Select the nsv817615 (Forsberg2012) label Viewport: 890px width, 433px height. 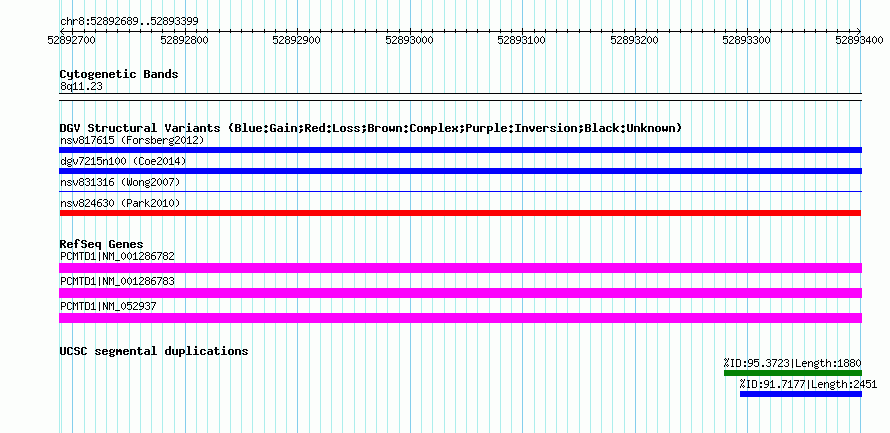pyautogui.click(x=132, y=140)
